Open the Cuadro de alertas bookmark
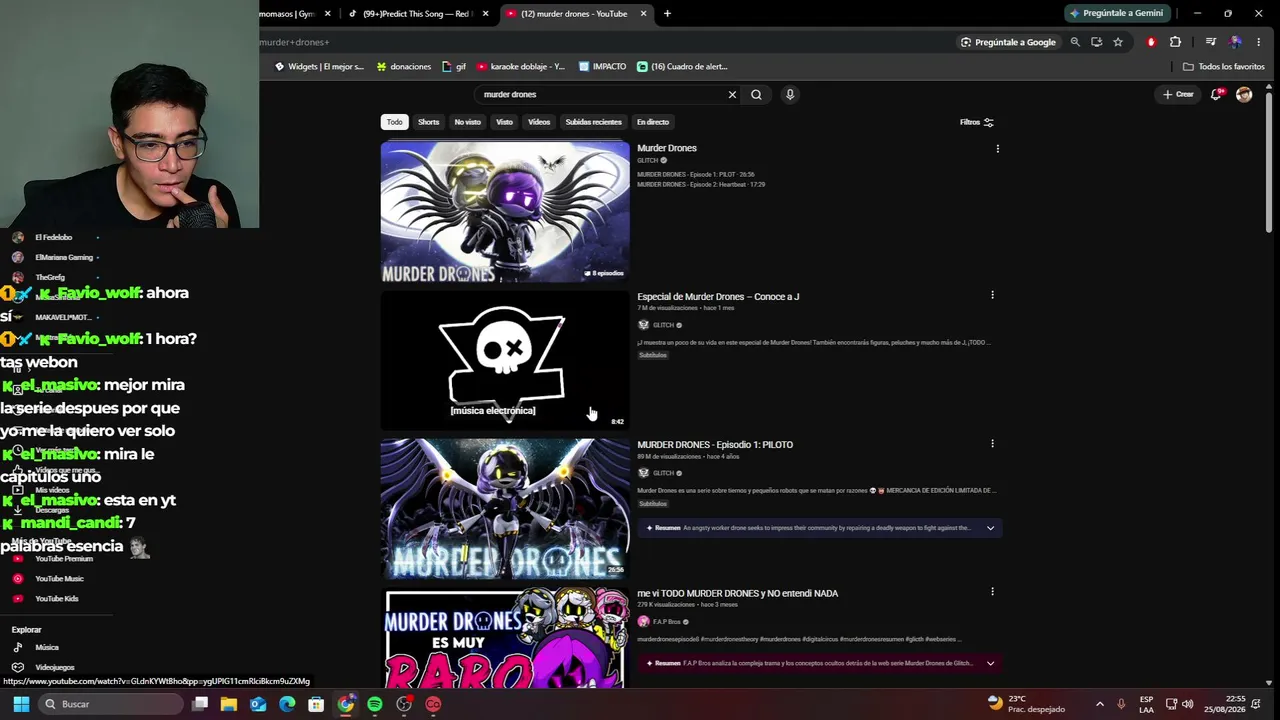The width and height of the screenshot is (1280, 720). (683, 67)
